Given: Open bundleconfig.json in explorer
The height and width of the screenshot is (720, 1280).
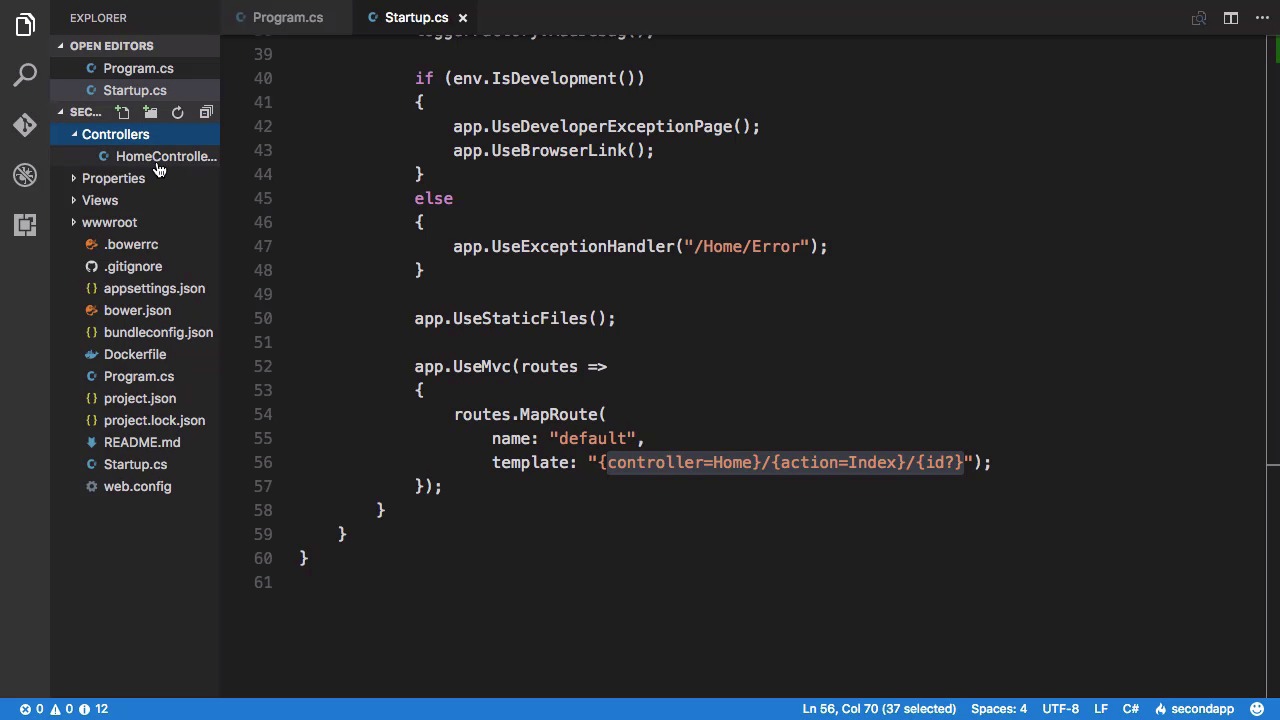Looking at the screenshot, I should point(134,332).
